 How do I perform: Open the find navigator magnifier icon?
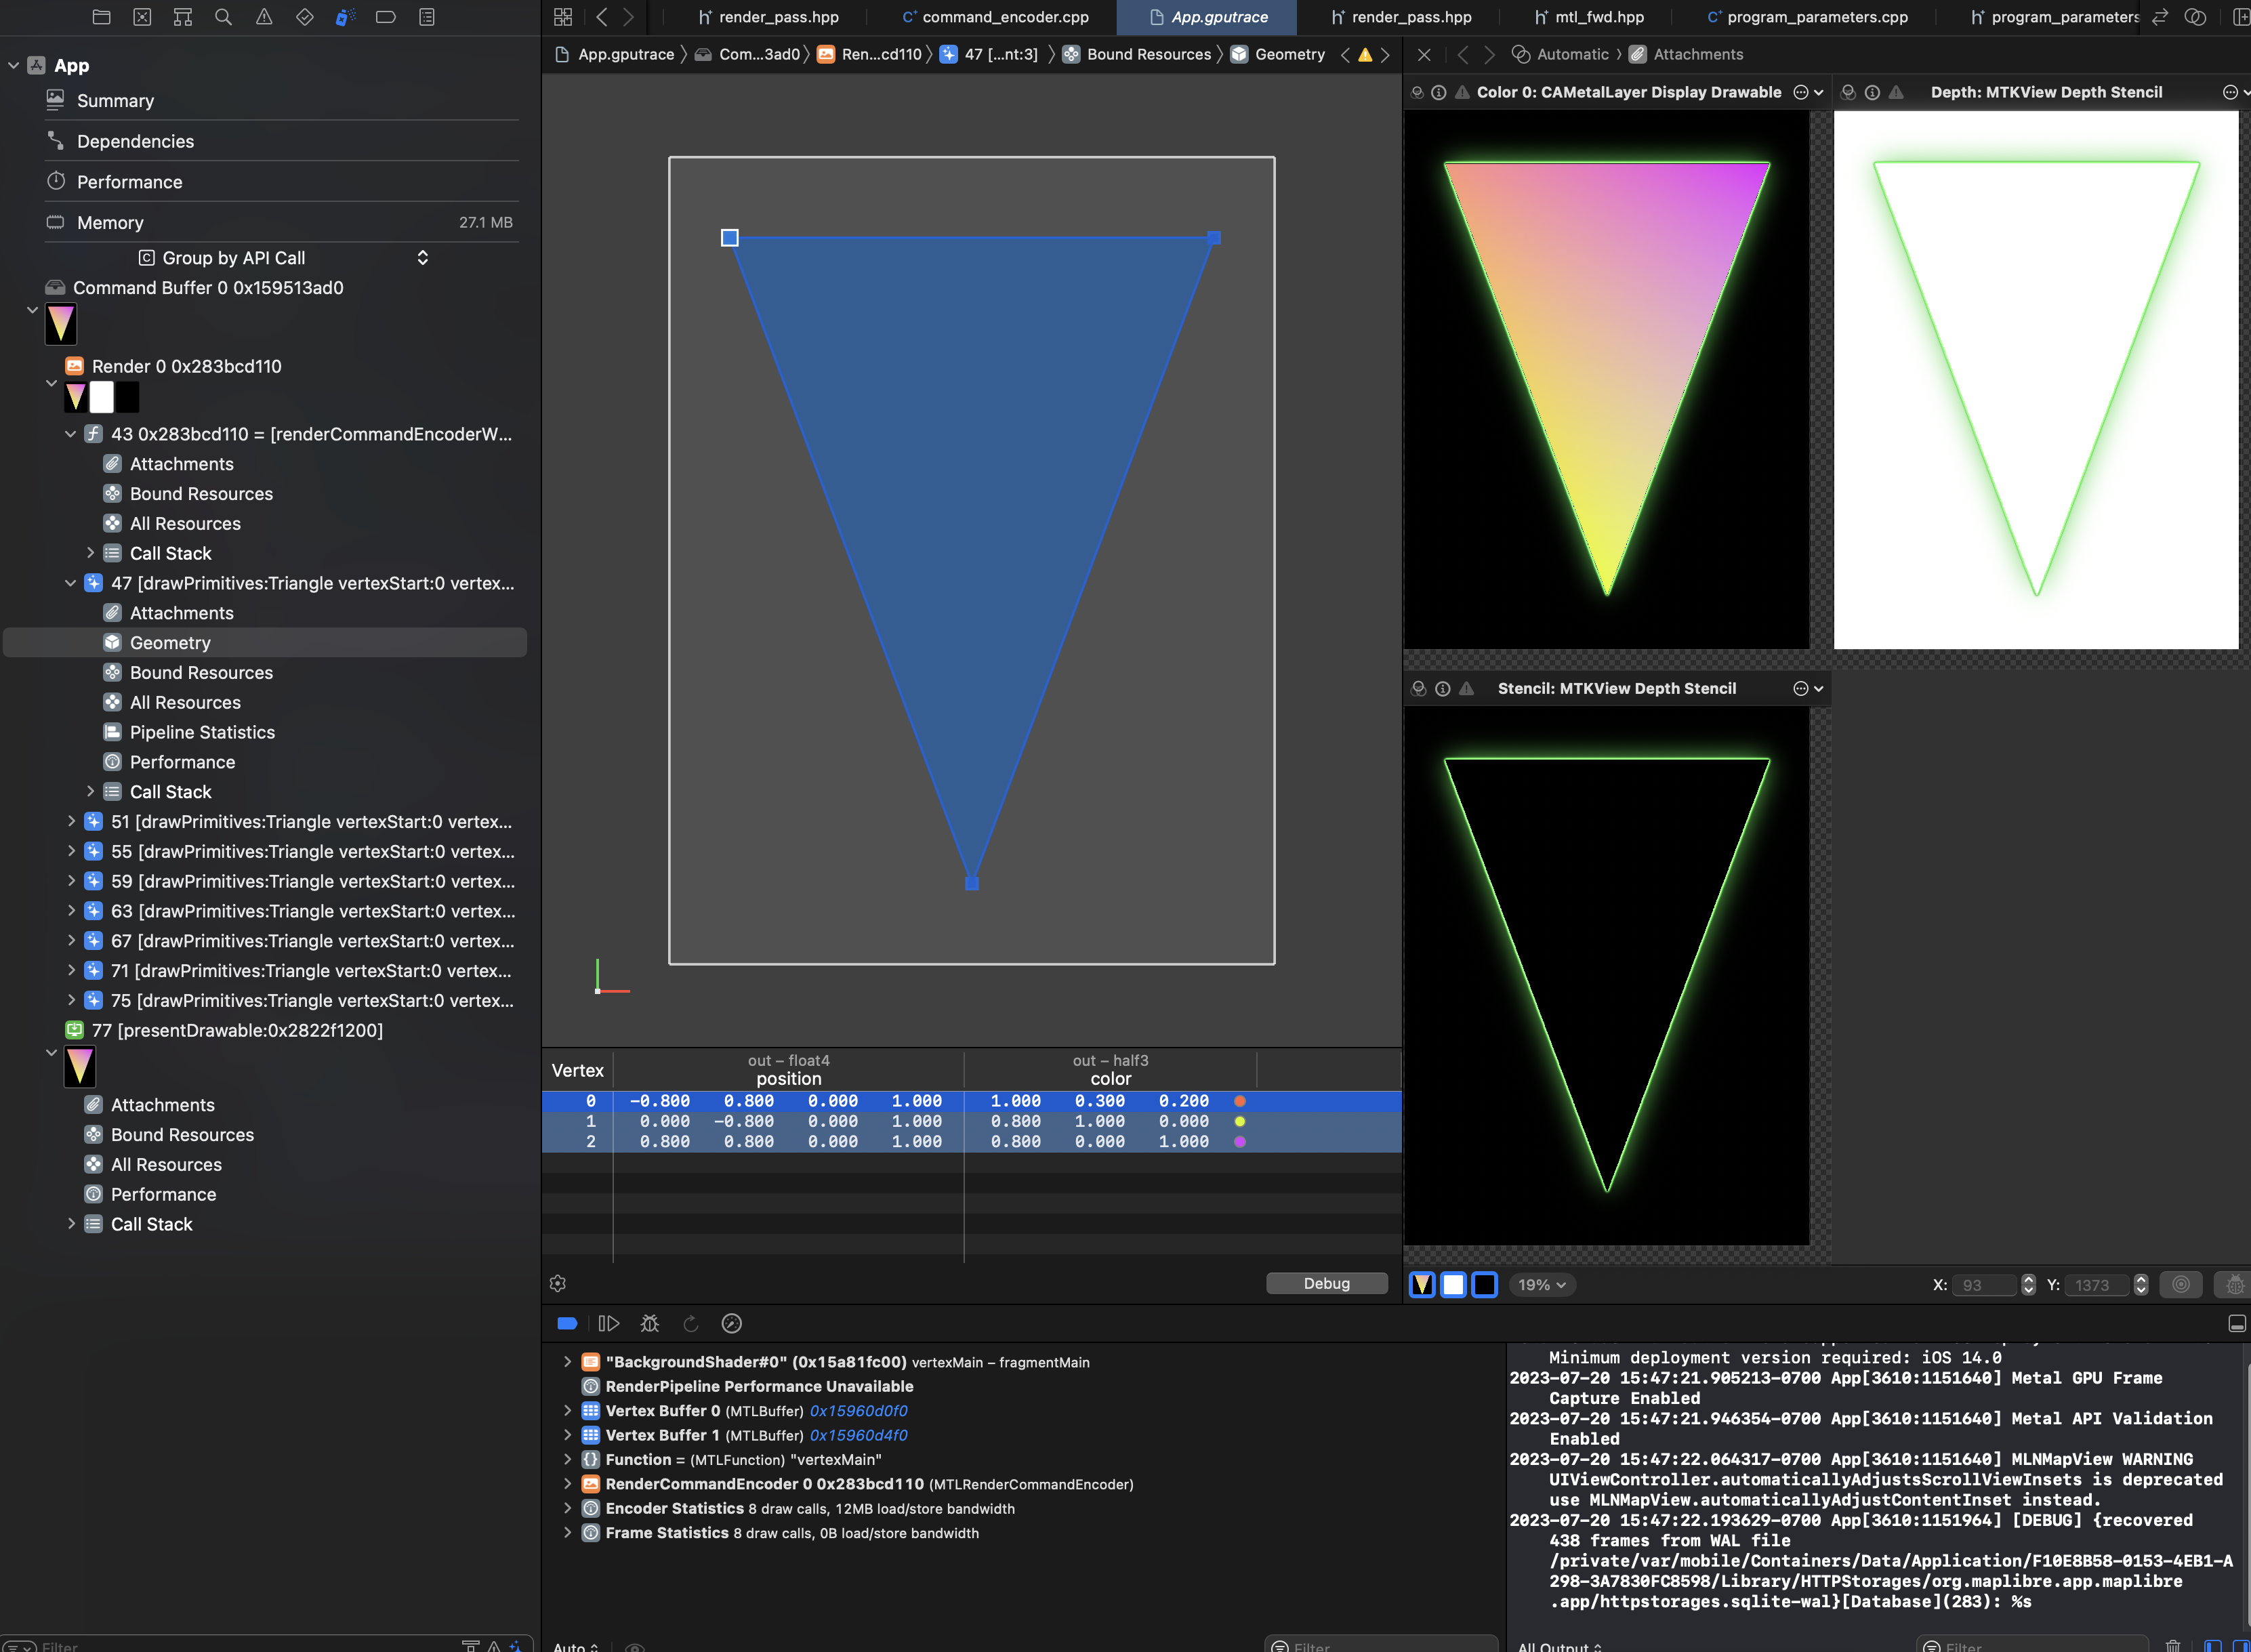click(223, 17)
